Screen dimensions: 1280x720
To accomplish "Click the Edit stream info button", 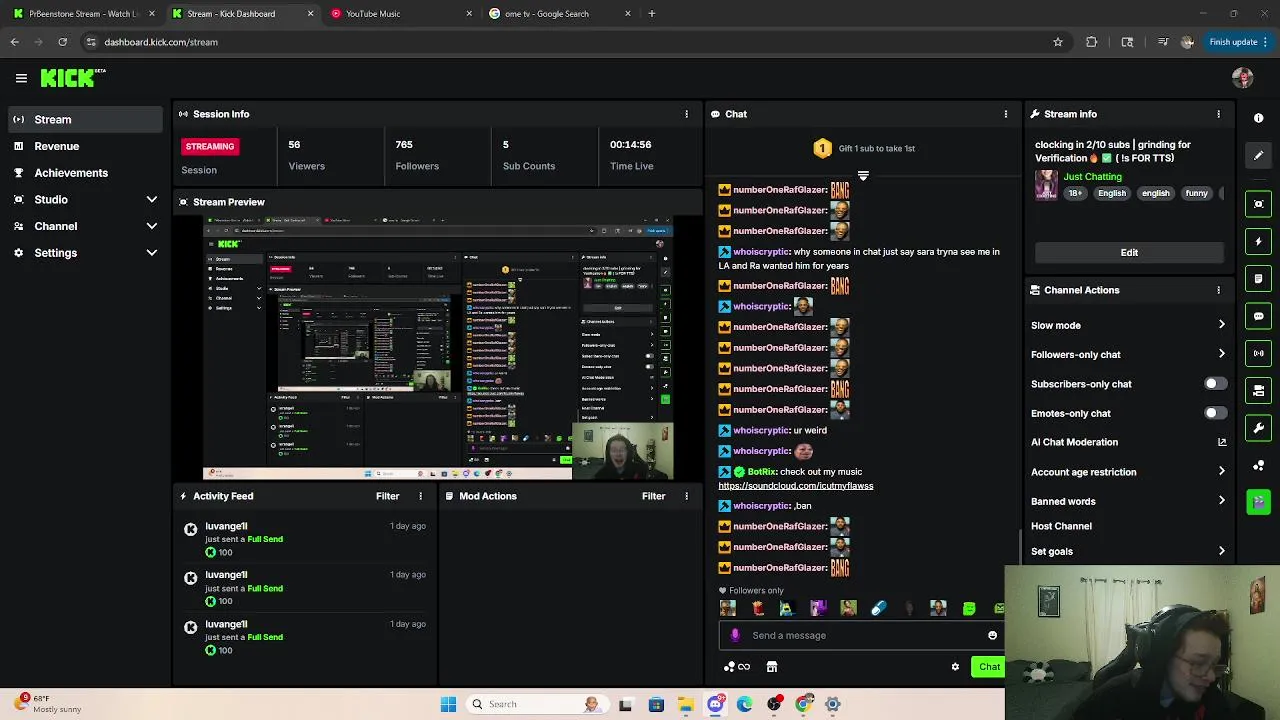I will 1129,252.
